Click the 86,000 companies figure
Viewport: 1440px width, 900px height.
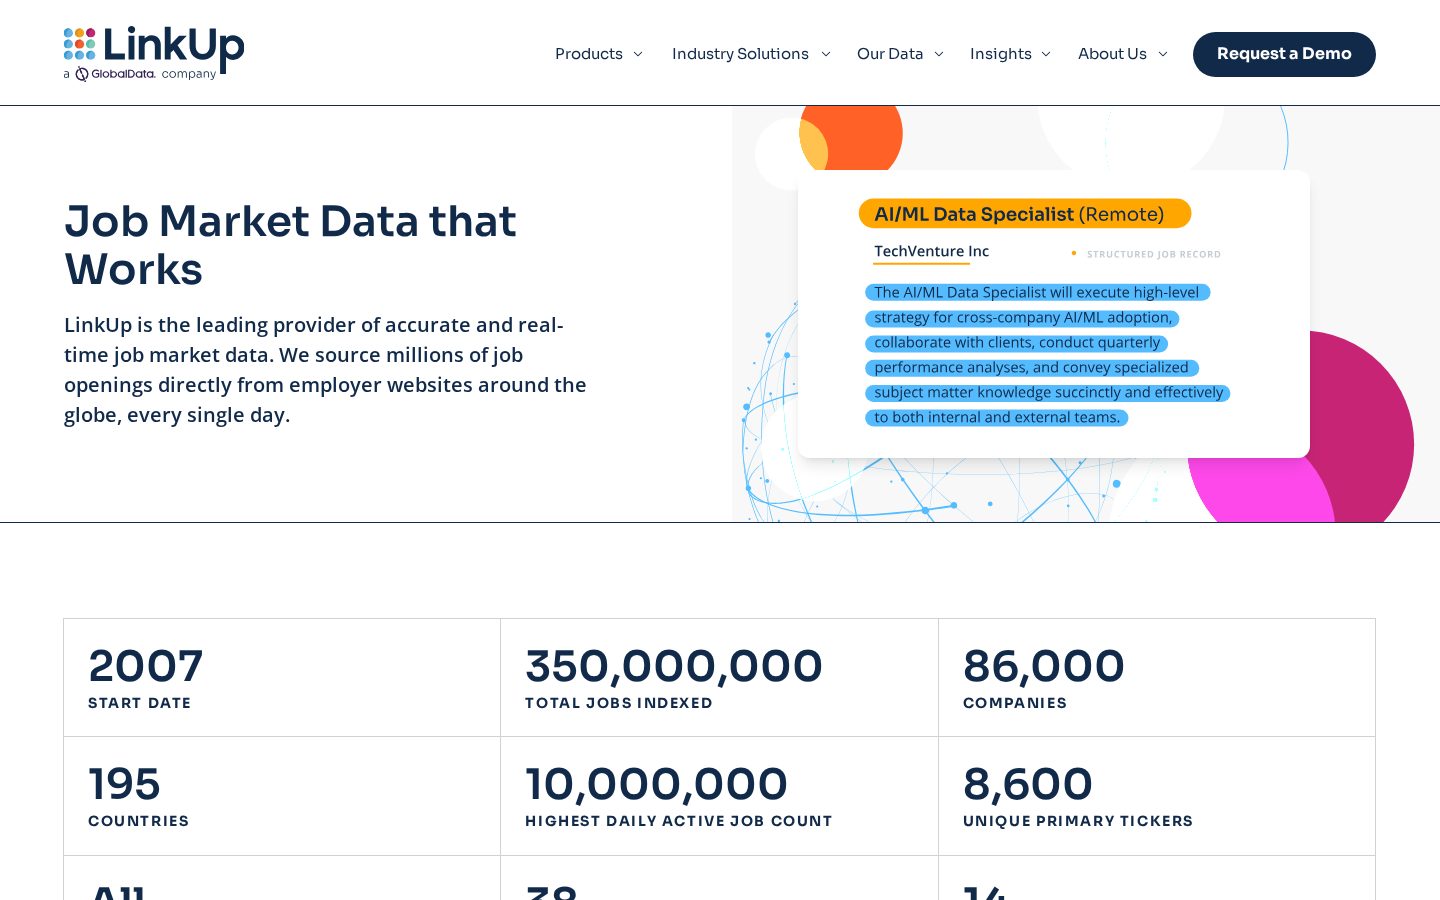point(1044,666)
